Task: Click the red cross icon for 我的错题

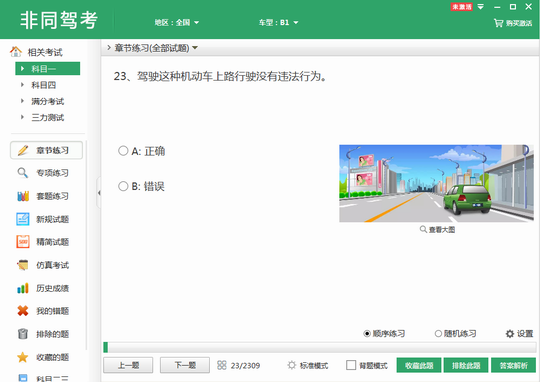Action: tap(23, 311)
